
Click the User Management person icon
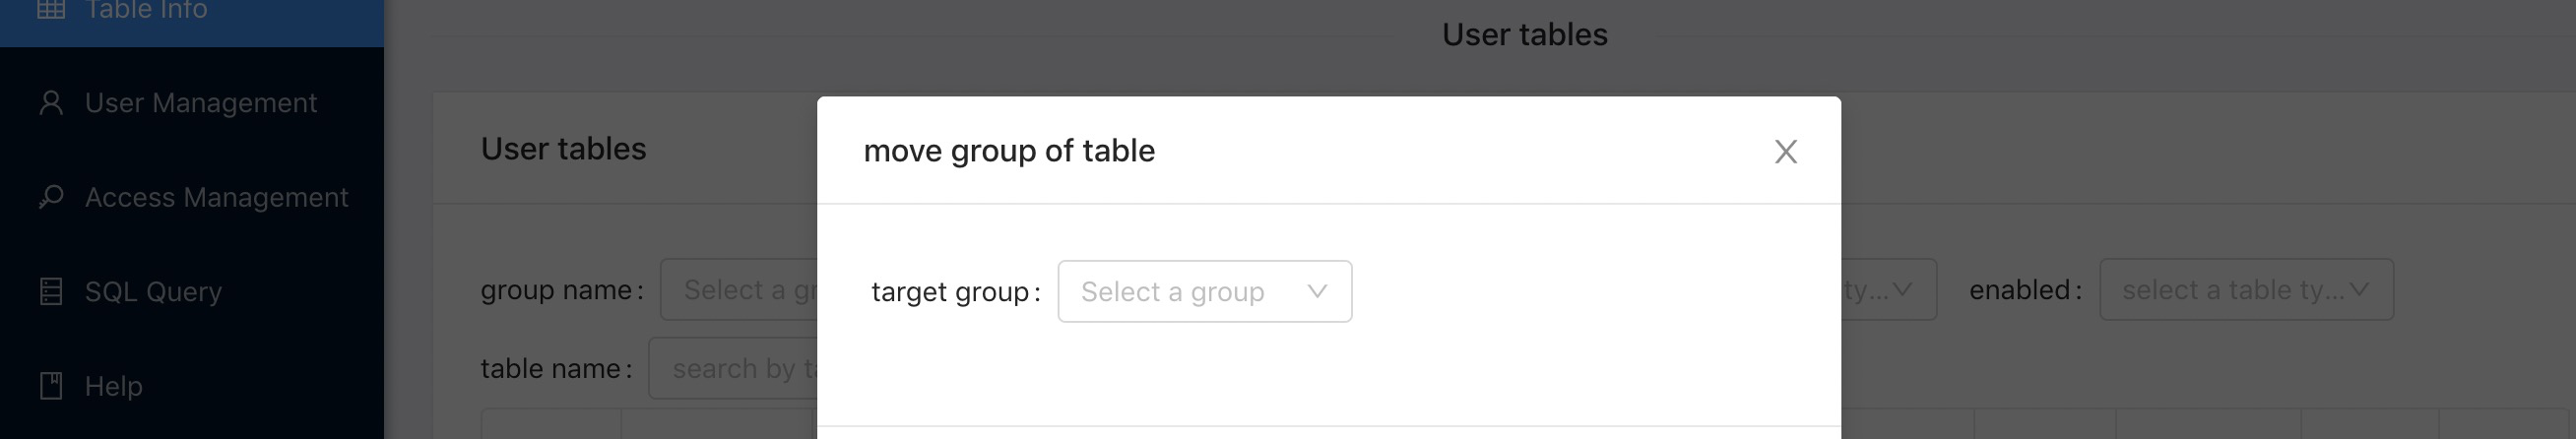51,103
